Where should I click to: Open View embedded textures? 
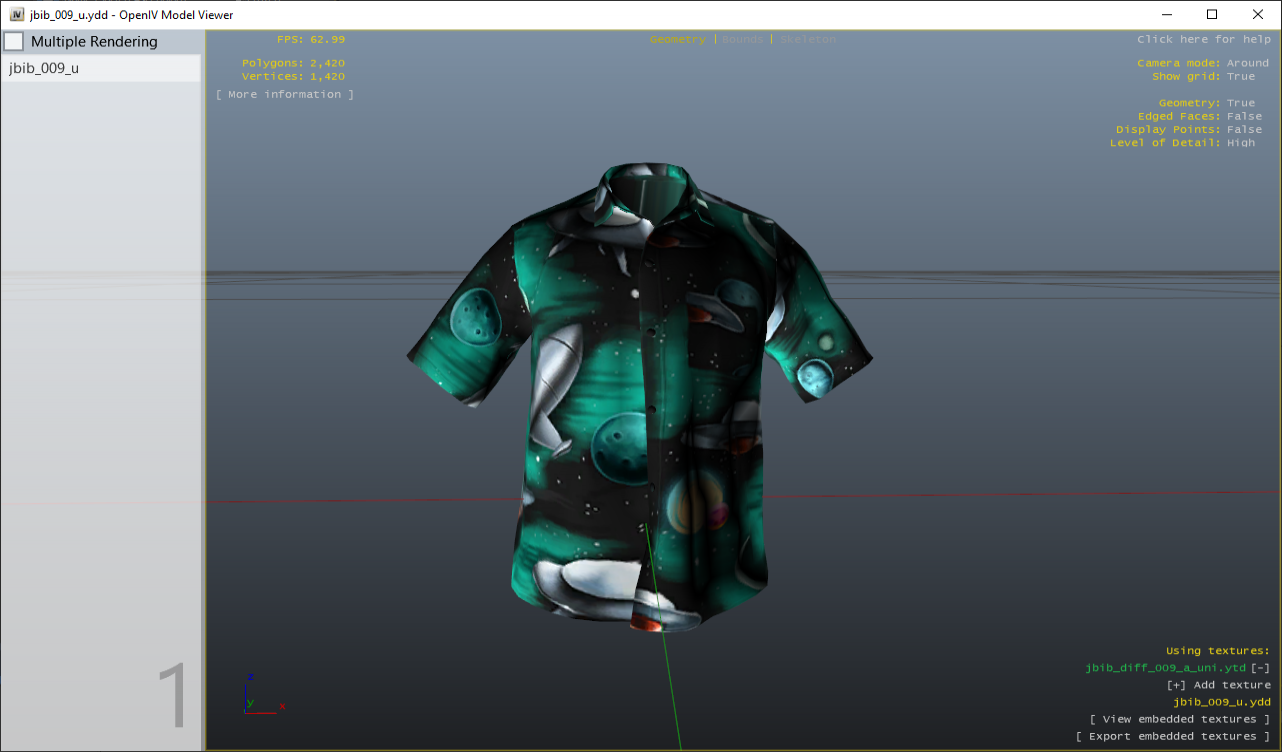1179,719
